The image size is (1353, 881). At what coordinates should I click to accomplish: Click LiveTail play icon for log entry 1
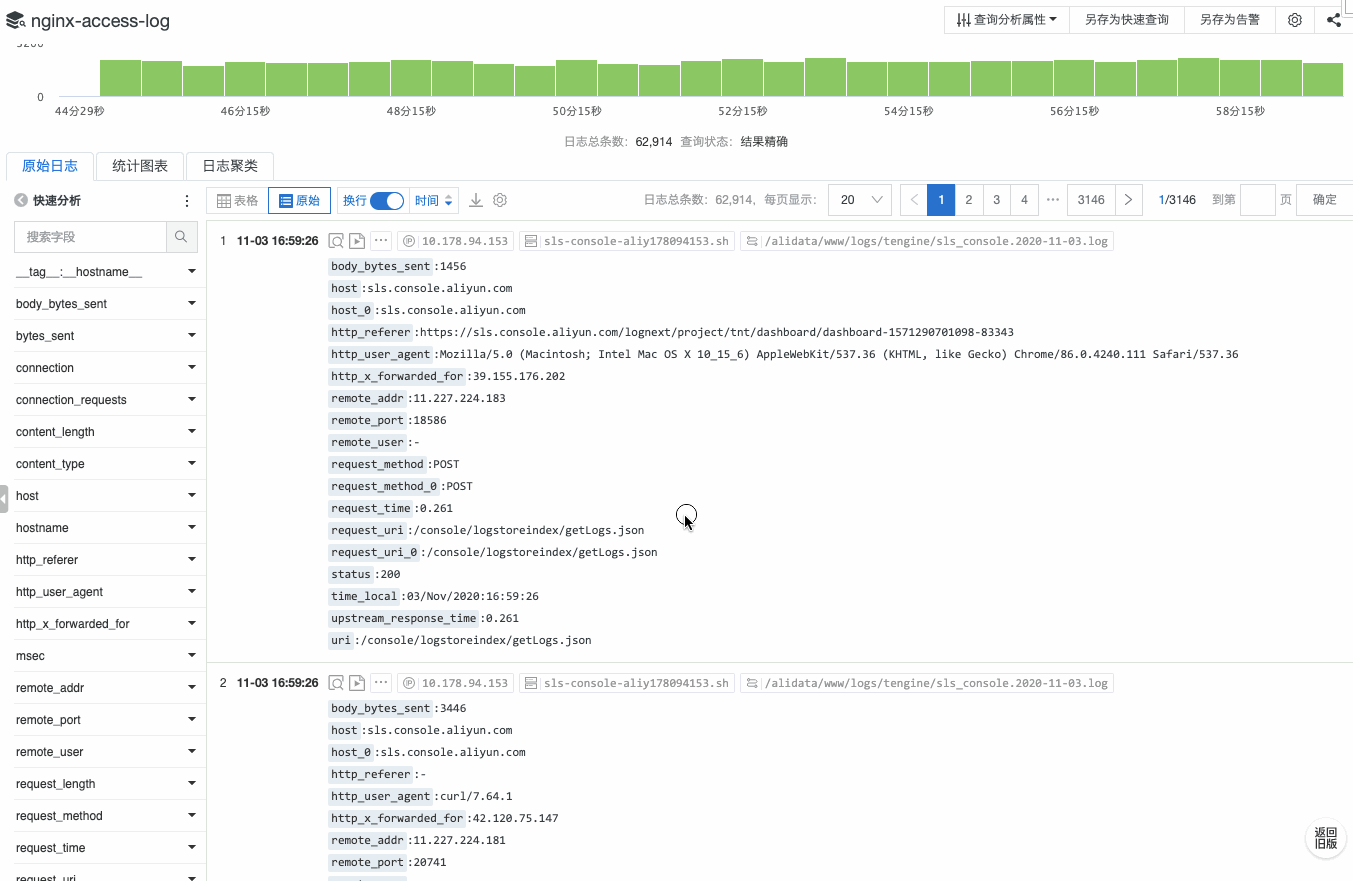point(356,241)
